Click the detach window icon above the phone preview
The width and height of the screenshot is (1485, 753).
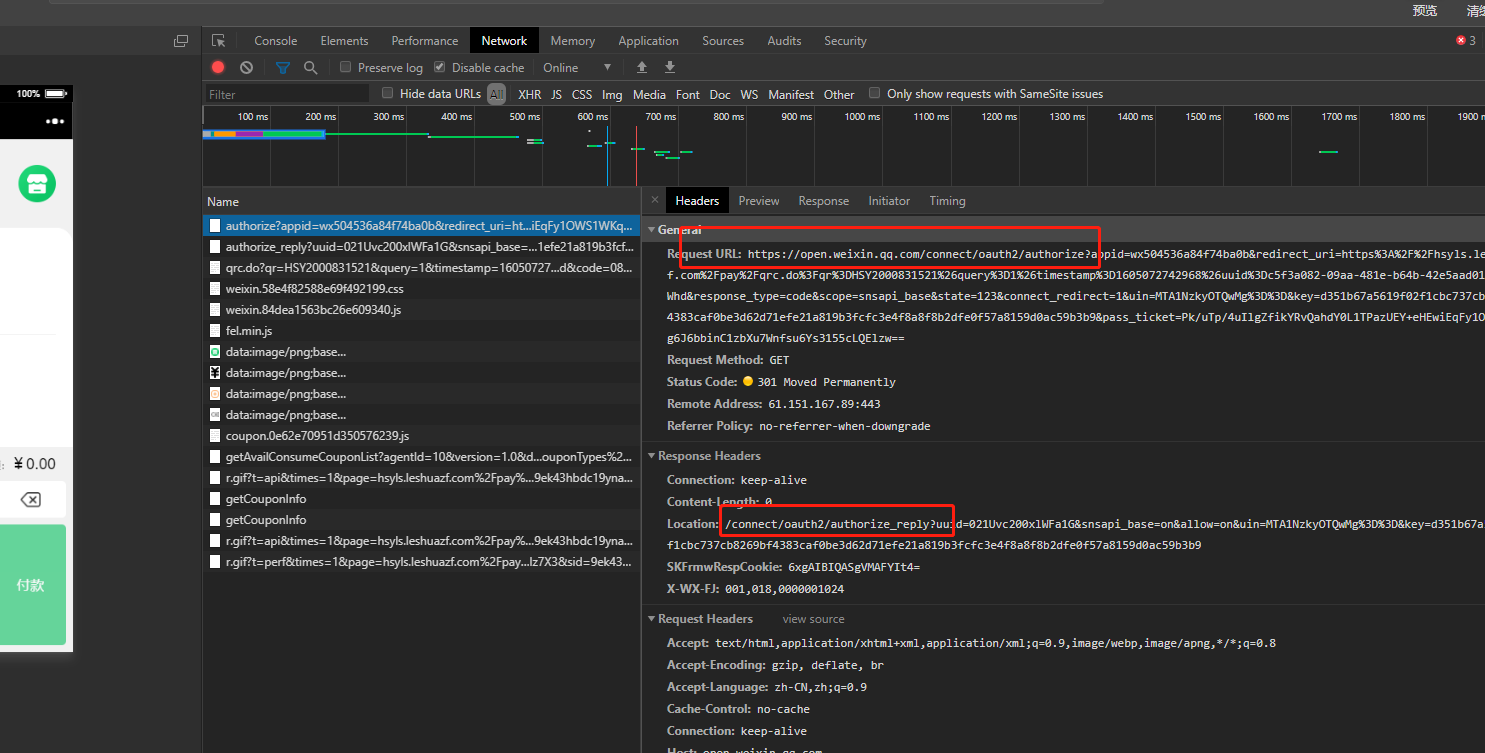click(x=181, y=41)
